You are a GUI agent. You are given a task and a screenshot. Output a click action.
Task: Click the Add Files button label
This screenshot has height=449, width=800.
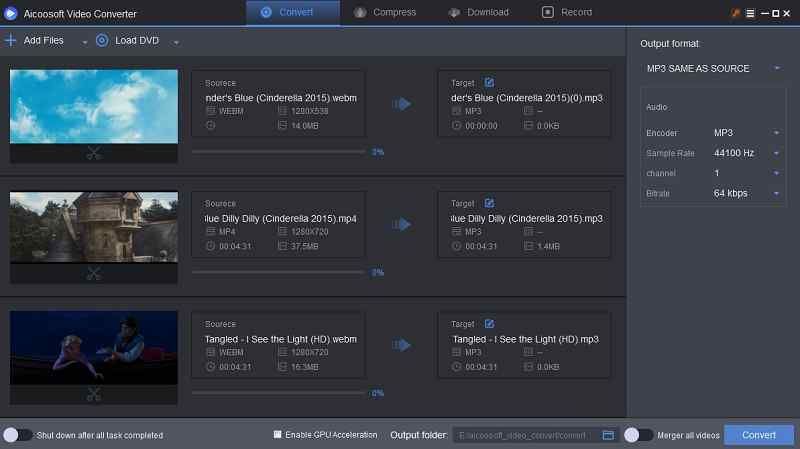click(x=43, y=40)
